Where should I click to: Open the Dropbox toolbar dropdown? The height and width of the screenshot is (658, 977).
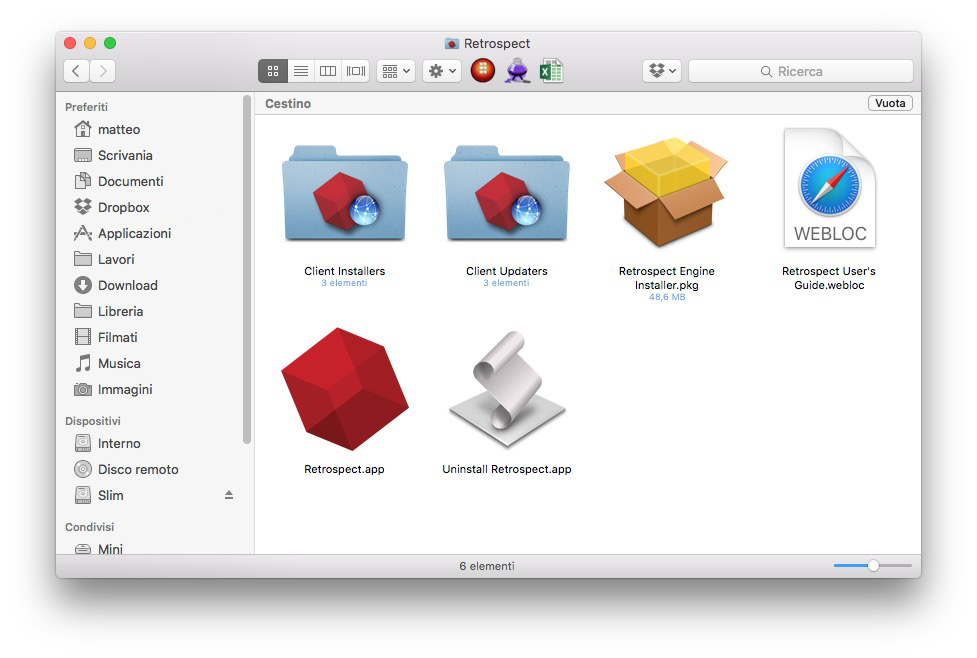pyautogui.click(x=662, y=71)
